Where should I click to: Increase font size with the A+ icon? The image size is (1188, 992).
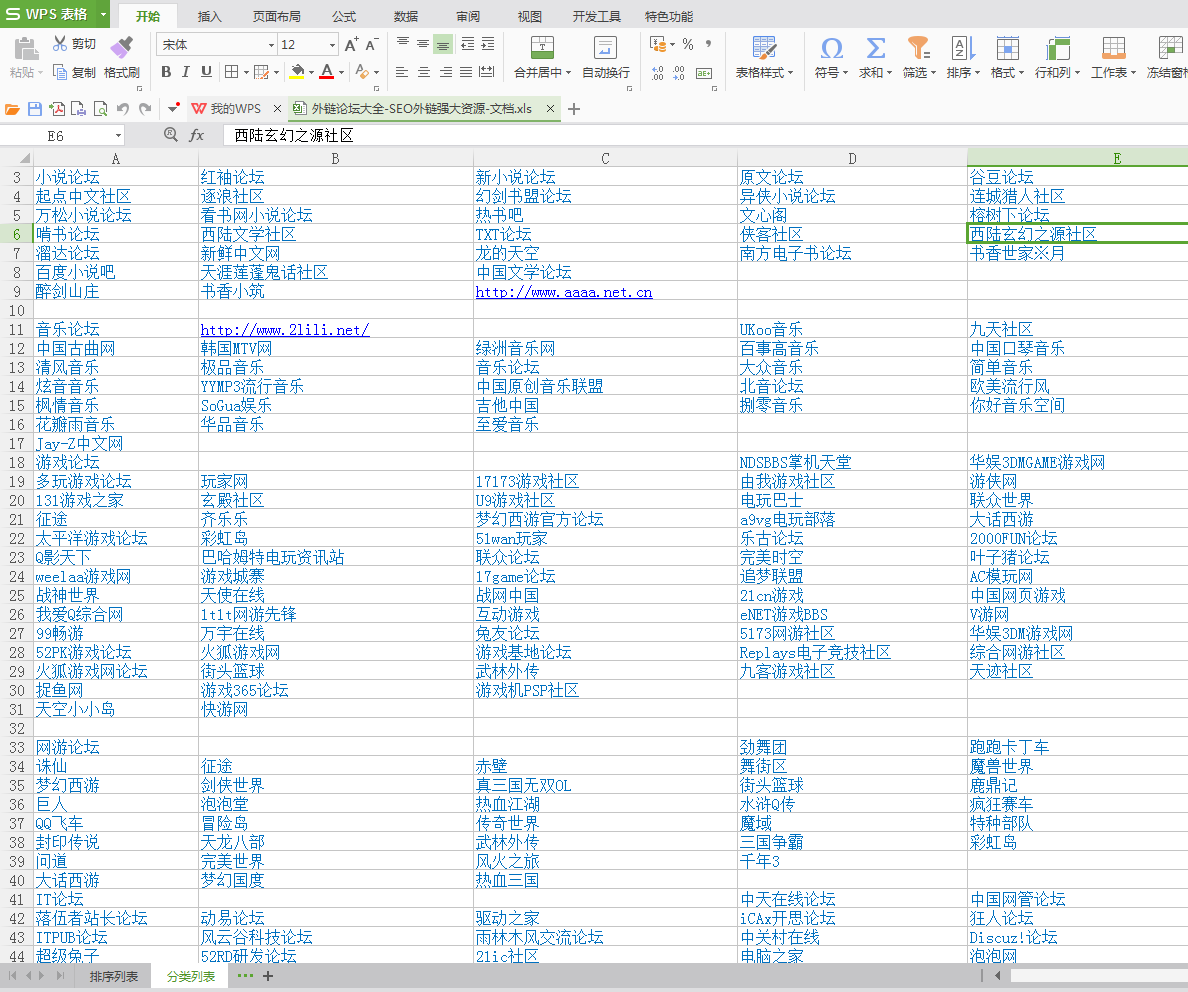(351, 45)
